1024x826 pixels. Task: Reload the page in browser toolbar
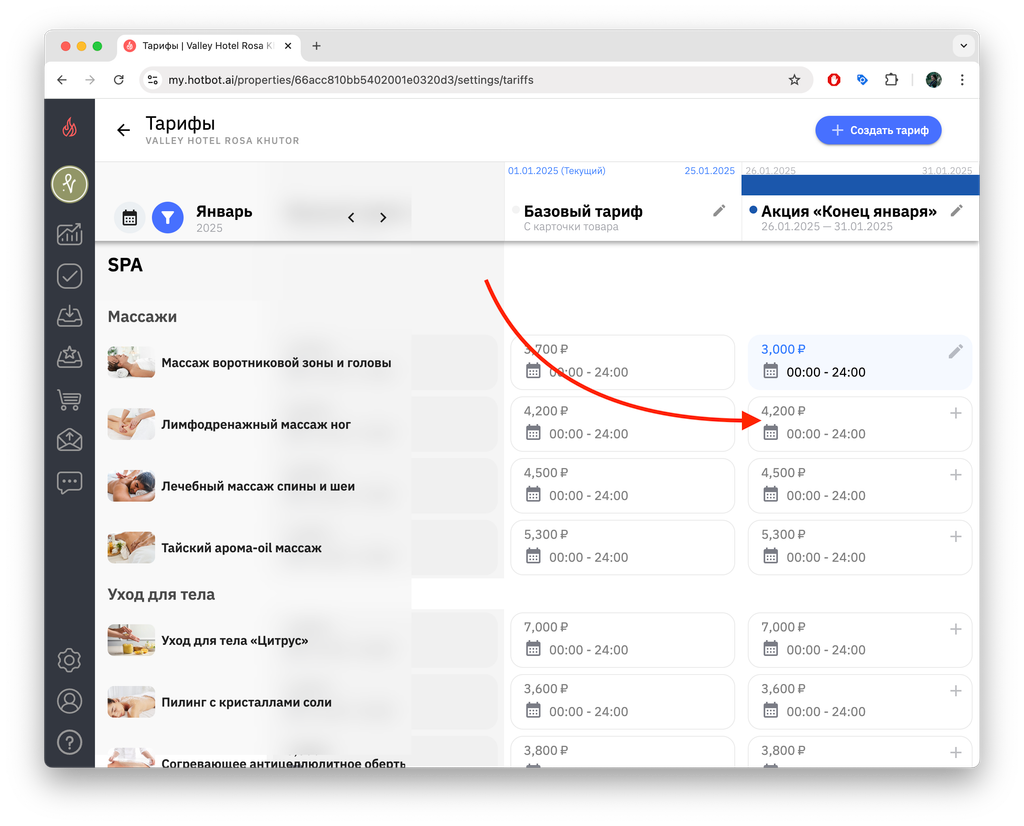[x=118, y=80]
